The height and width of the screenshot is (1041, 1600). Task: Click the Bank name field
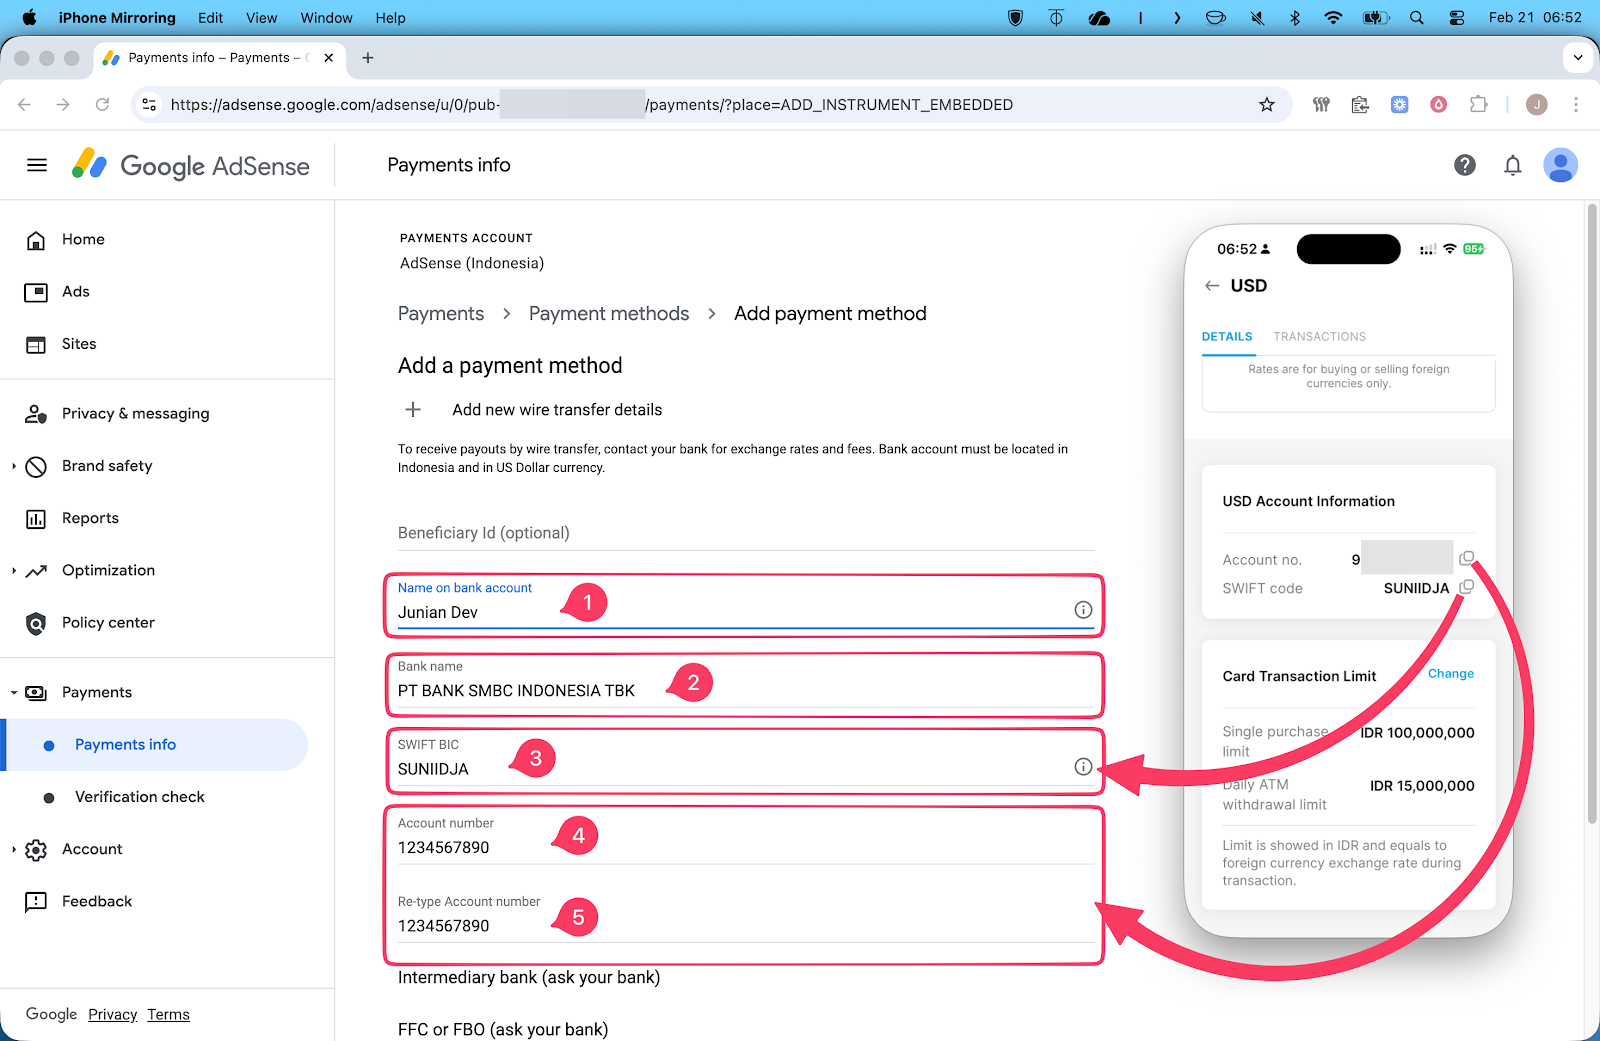[x=746, y=683]
